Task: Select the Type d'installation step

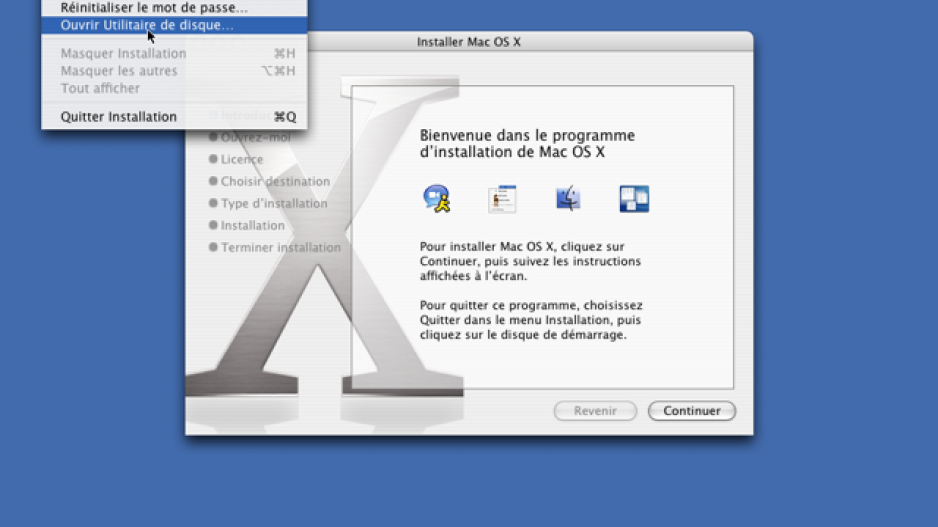Action: [268, 203]
